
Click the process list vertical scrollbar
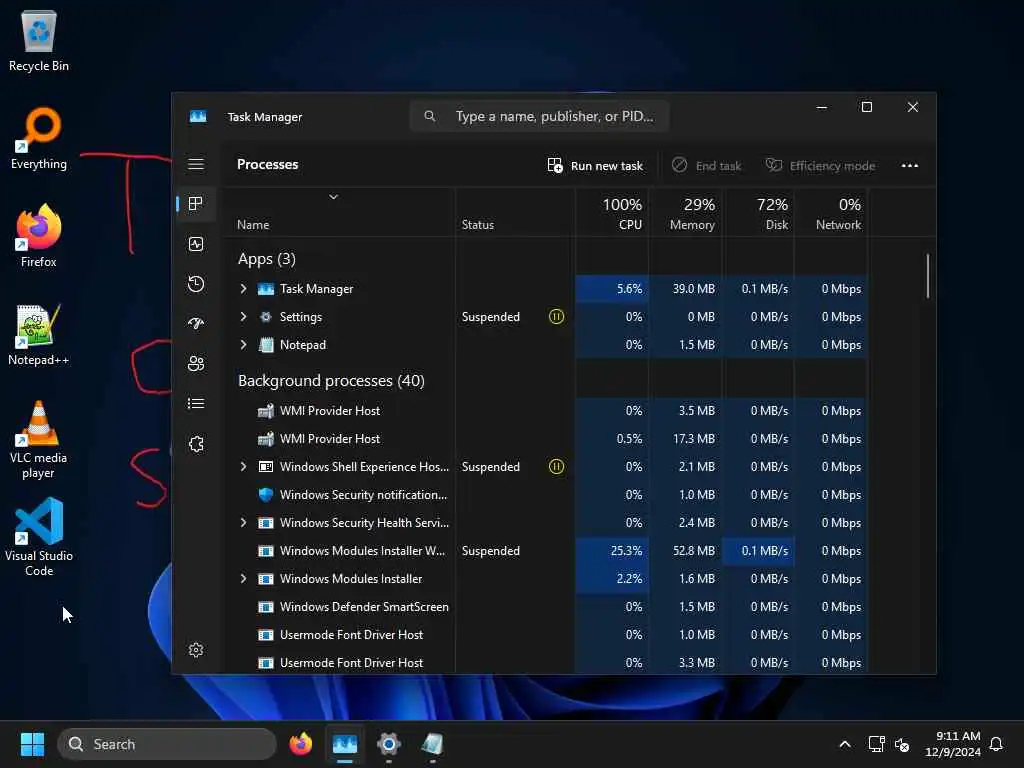927,276
